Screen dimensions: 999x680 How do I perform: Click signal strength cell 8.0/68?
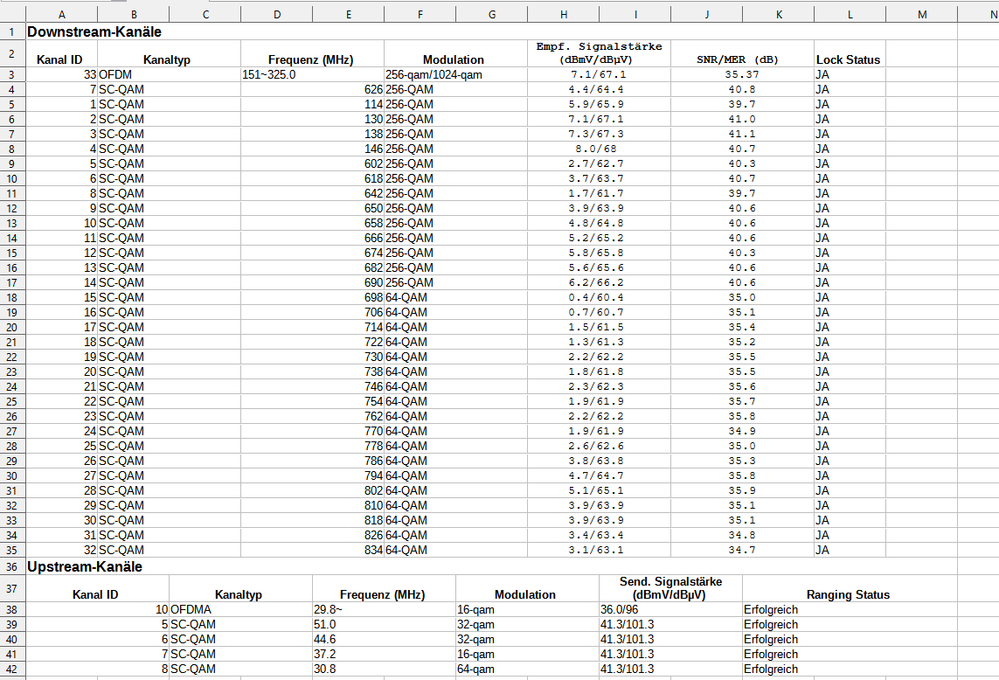coord(599,149)
